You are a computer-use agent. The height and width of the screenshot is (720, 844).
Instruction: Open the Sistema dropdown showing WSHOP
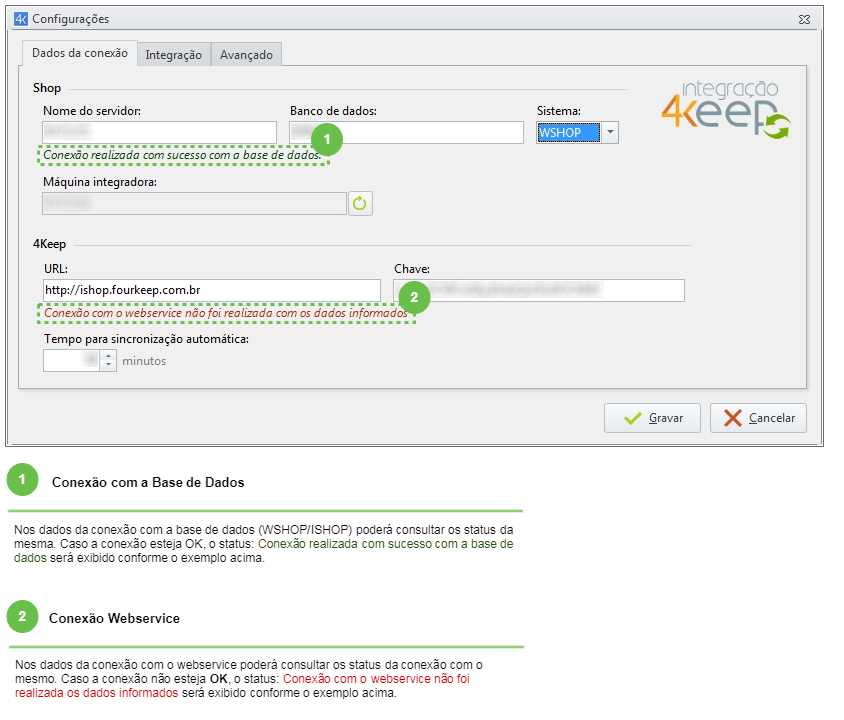(609, 131)
